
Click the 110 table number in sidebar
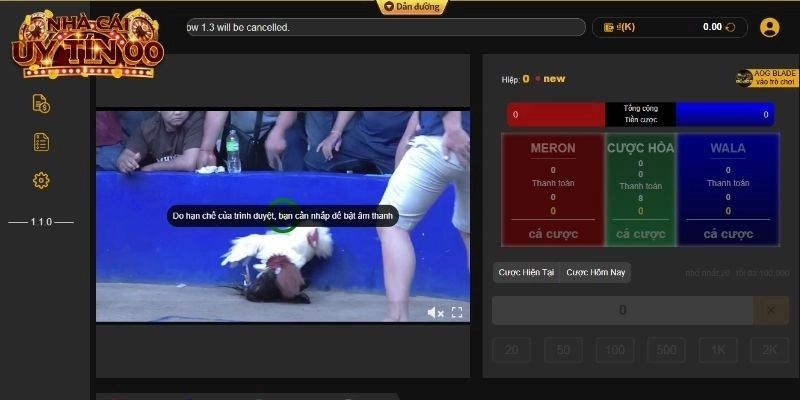[x=41, y=222]
